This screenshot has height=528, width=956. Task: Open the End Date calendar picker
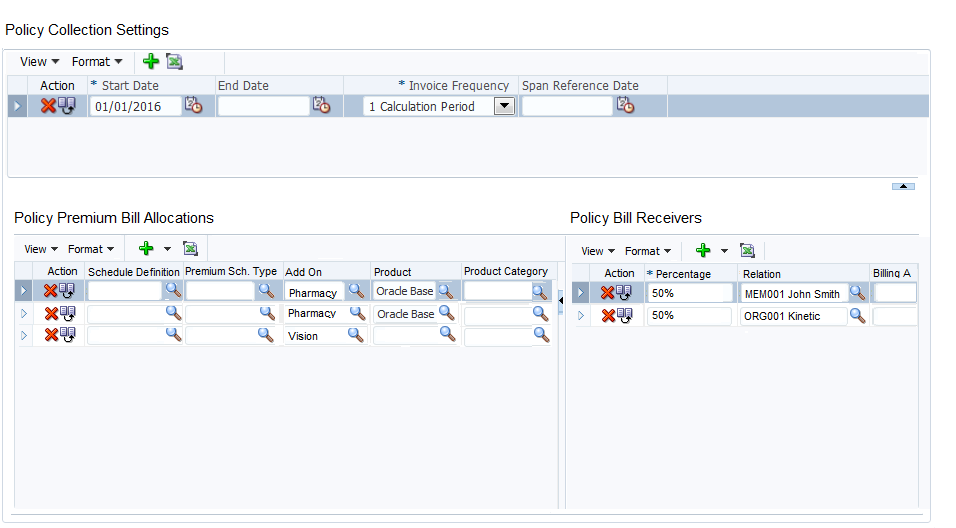click(321, 105)
